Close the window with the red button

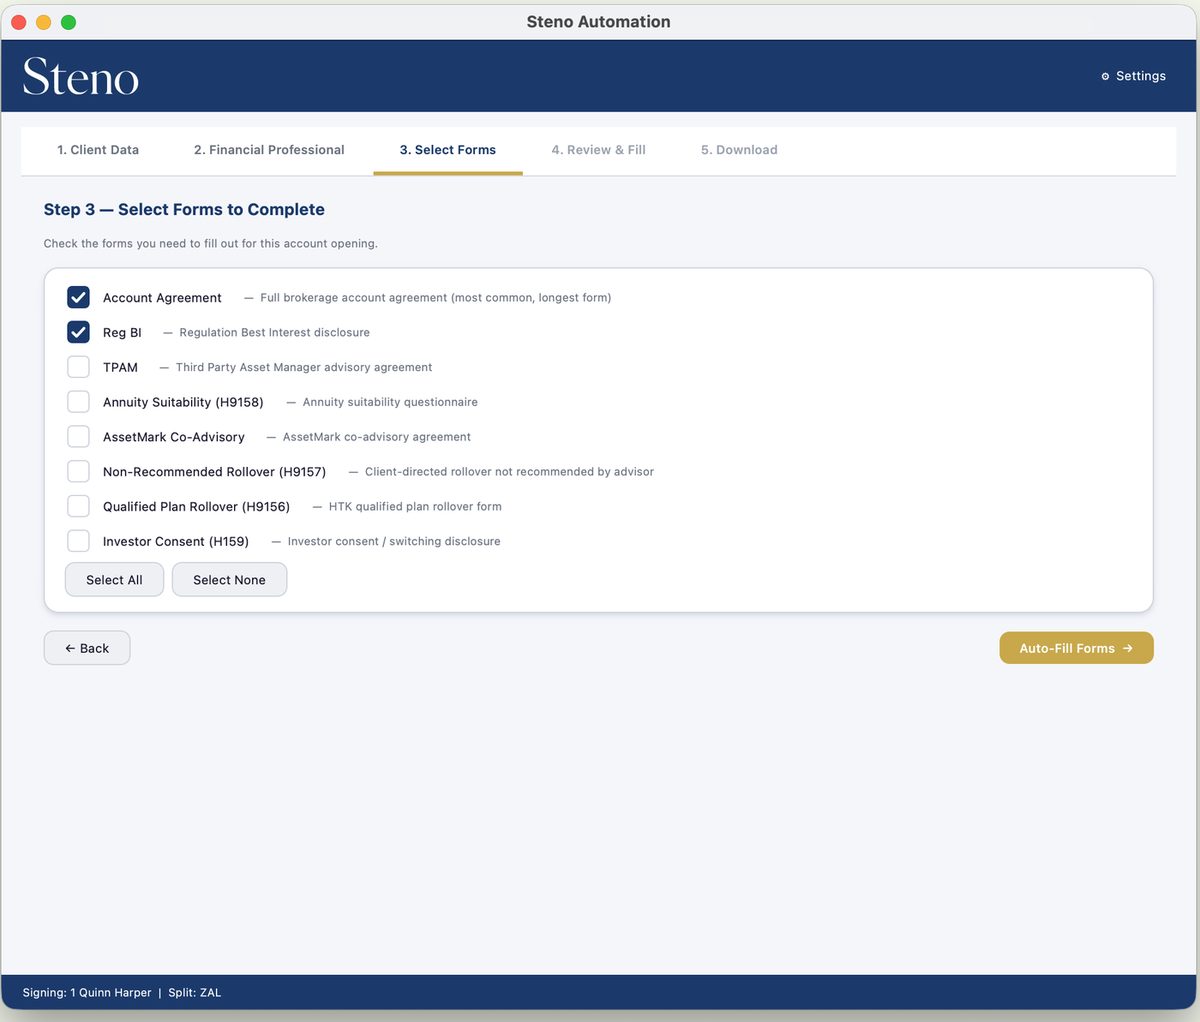pyautogui.click(x=18, y=22)
